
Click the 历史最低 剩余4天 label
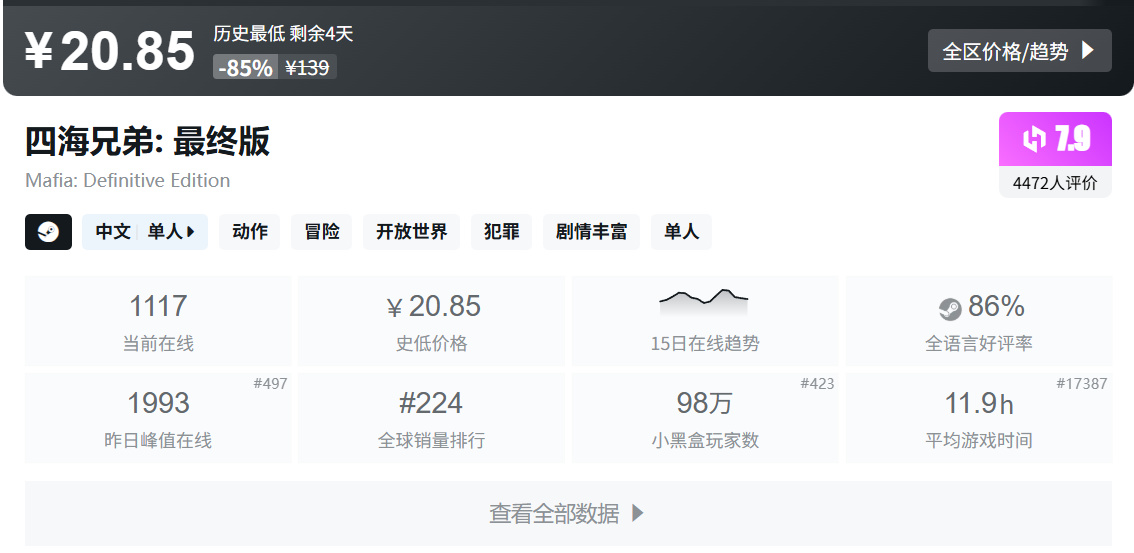(284, 33)
